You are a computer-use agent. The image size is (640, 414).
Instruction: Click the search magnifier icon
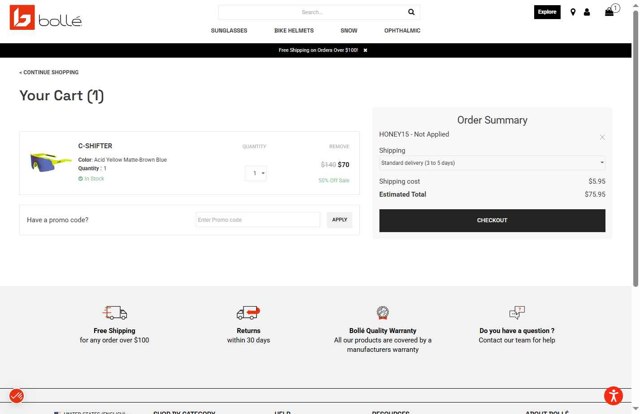411,12
